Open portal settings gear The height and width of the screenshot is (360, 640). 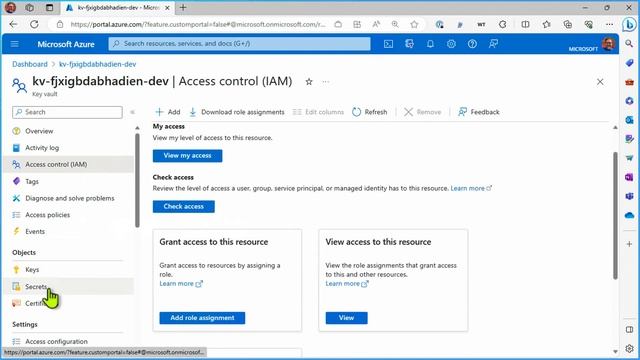451,44
